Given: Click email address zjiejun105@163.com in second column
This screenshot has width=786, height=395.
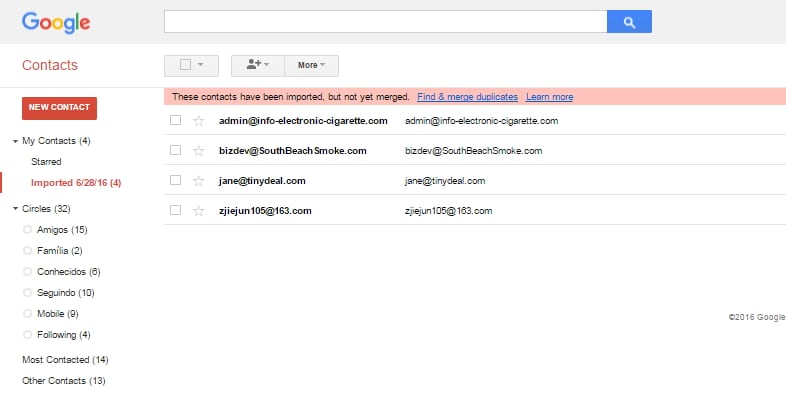Looking at the screenshot, I should coord(449,211).
